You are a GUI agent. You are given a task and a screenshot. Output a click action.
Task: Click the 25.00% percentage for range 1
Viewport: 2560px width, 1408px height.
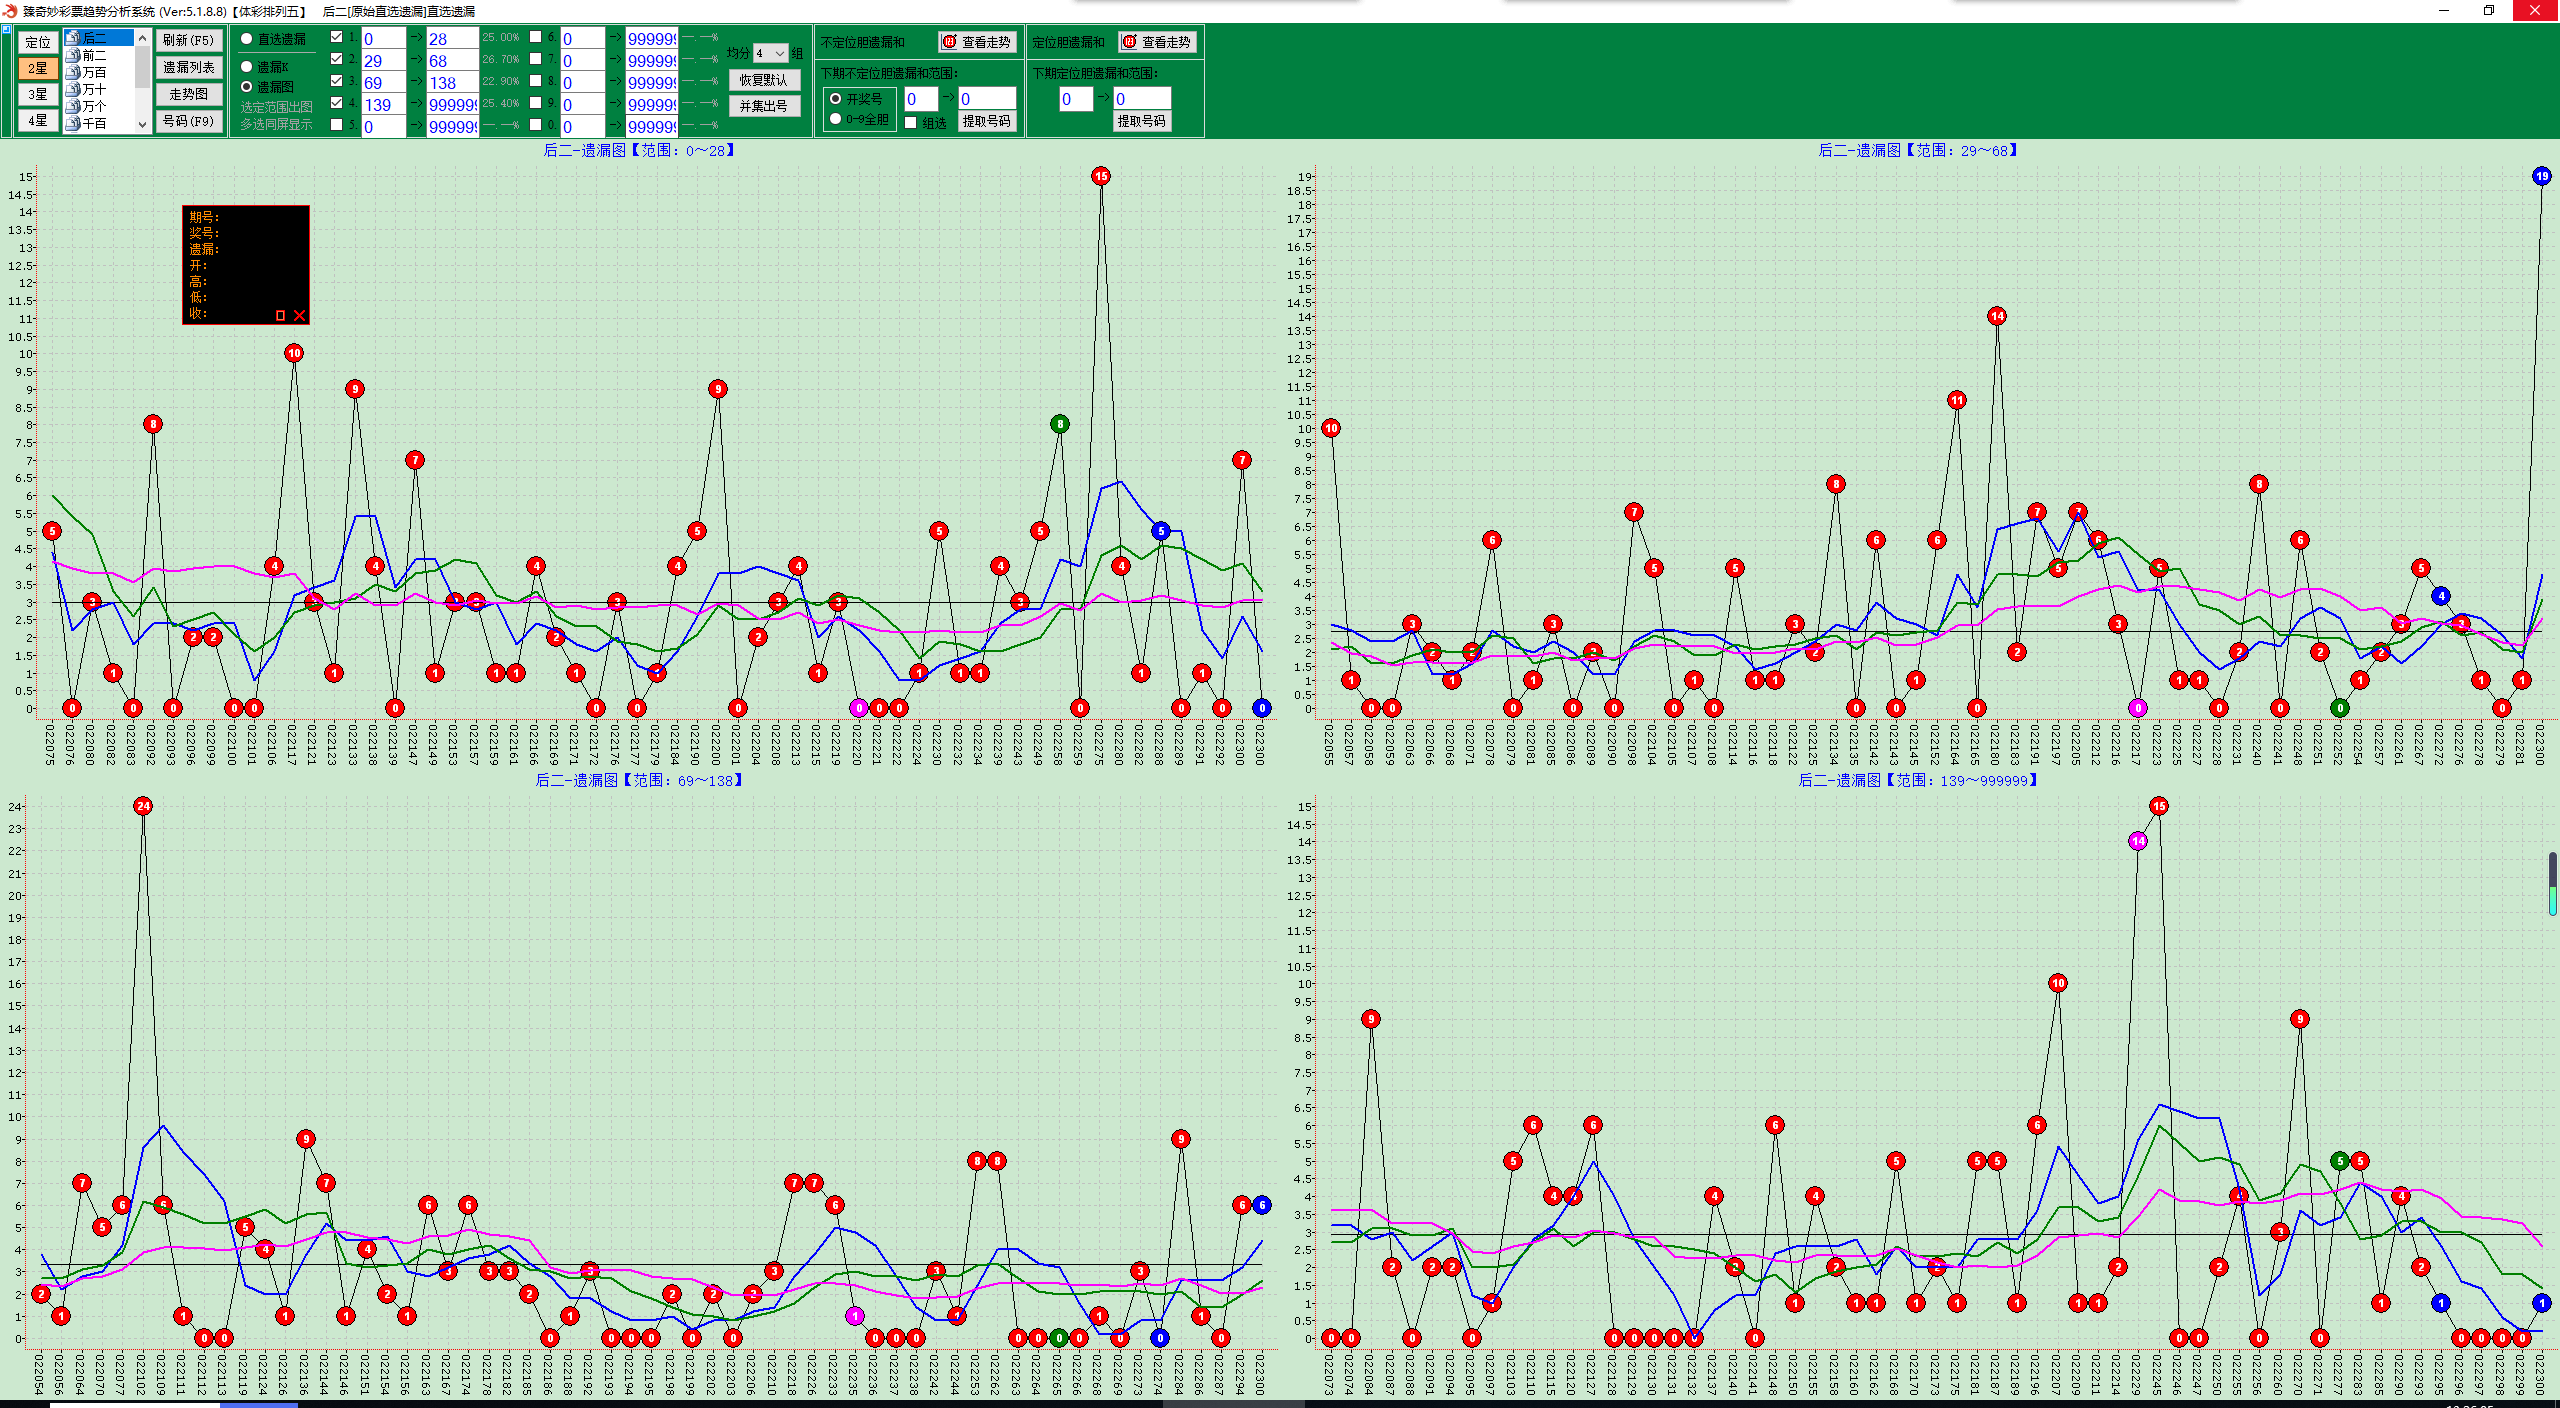tap(501, 37)
